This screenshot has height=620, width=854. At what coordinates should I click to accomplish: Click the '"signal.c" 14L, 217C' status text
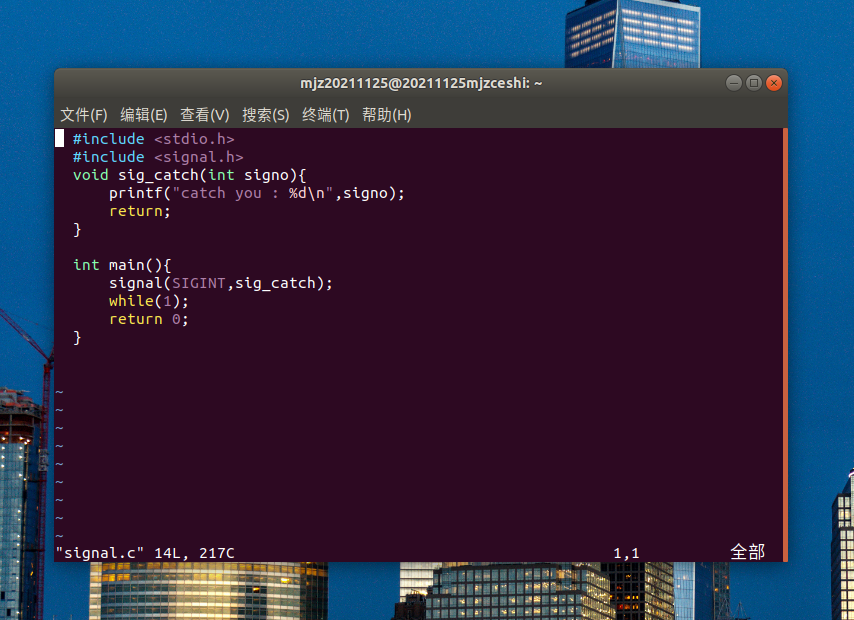tap(145, 553)
